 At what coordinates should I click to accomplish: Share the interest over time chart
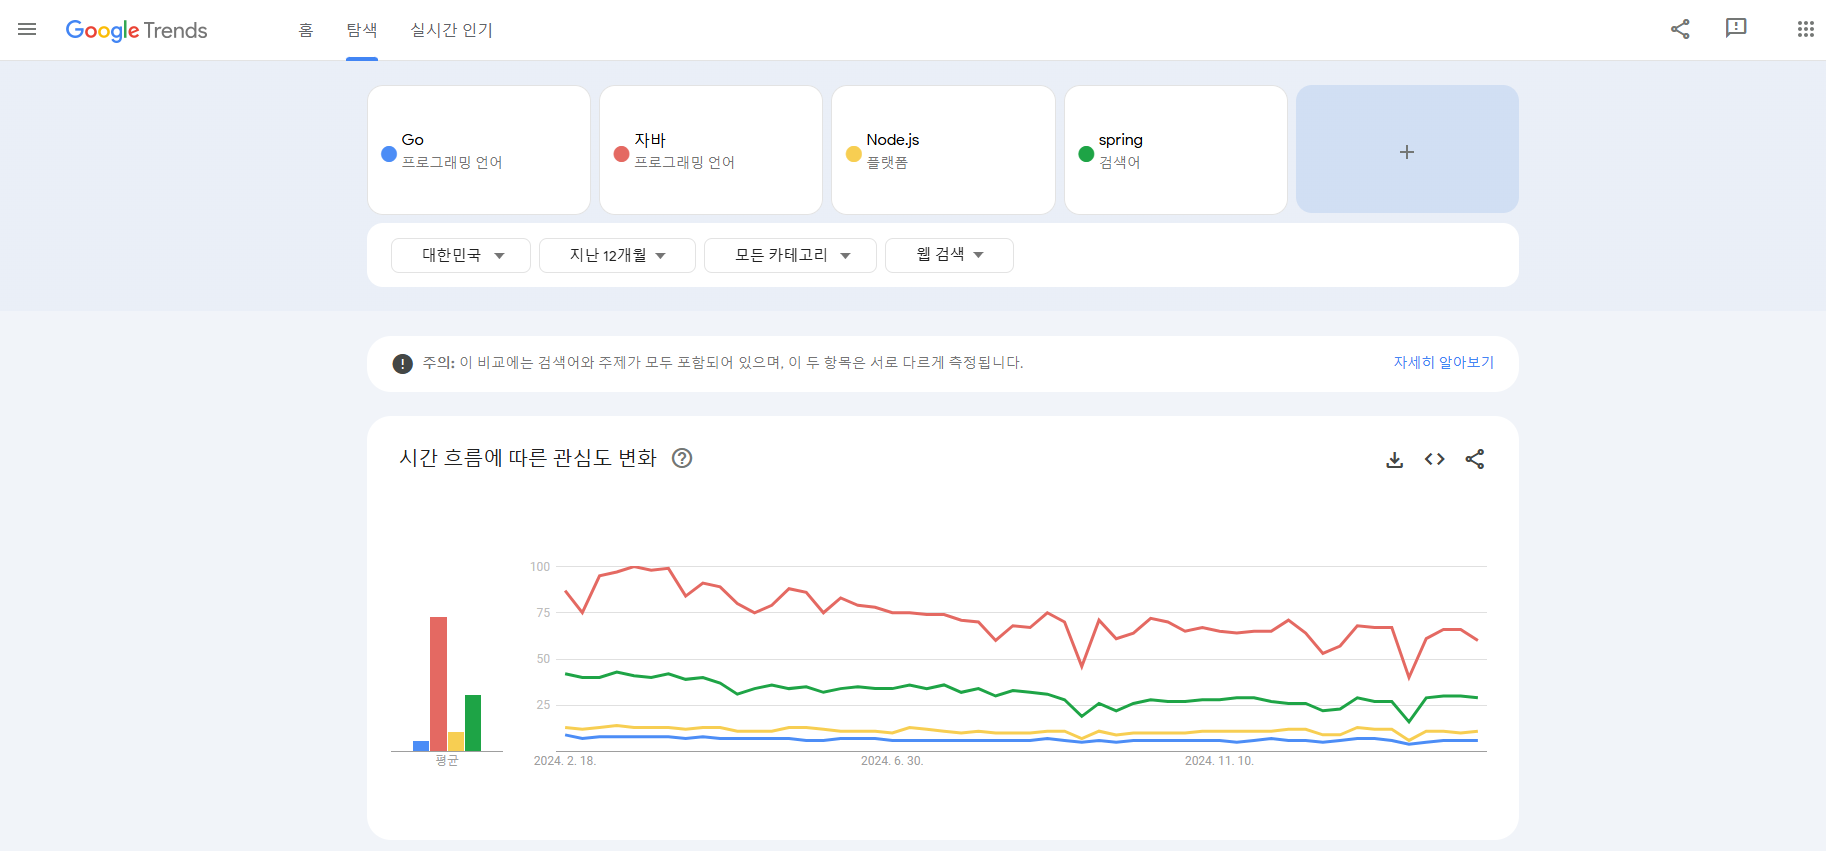click(x=1474, y=459)
